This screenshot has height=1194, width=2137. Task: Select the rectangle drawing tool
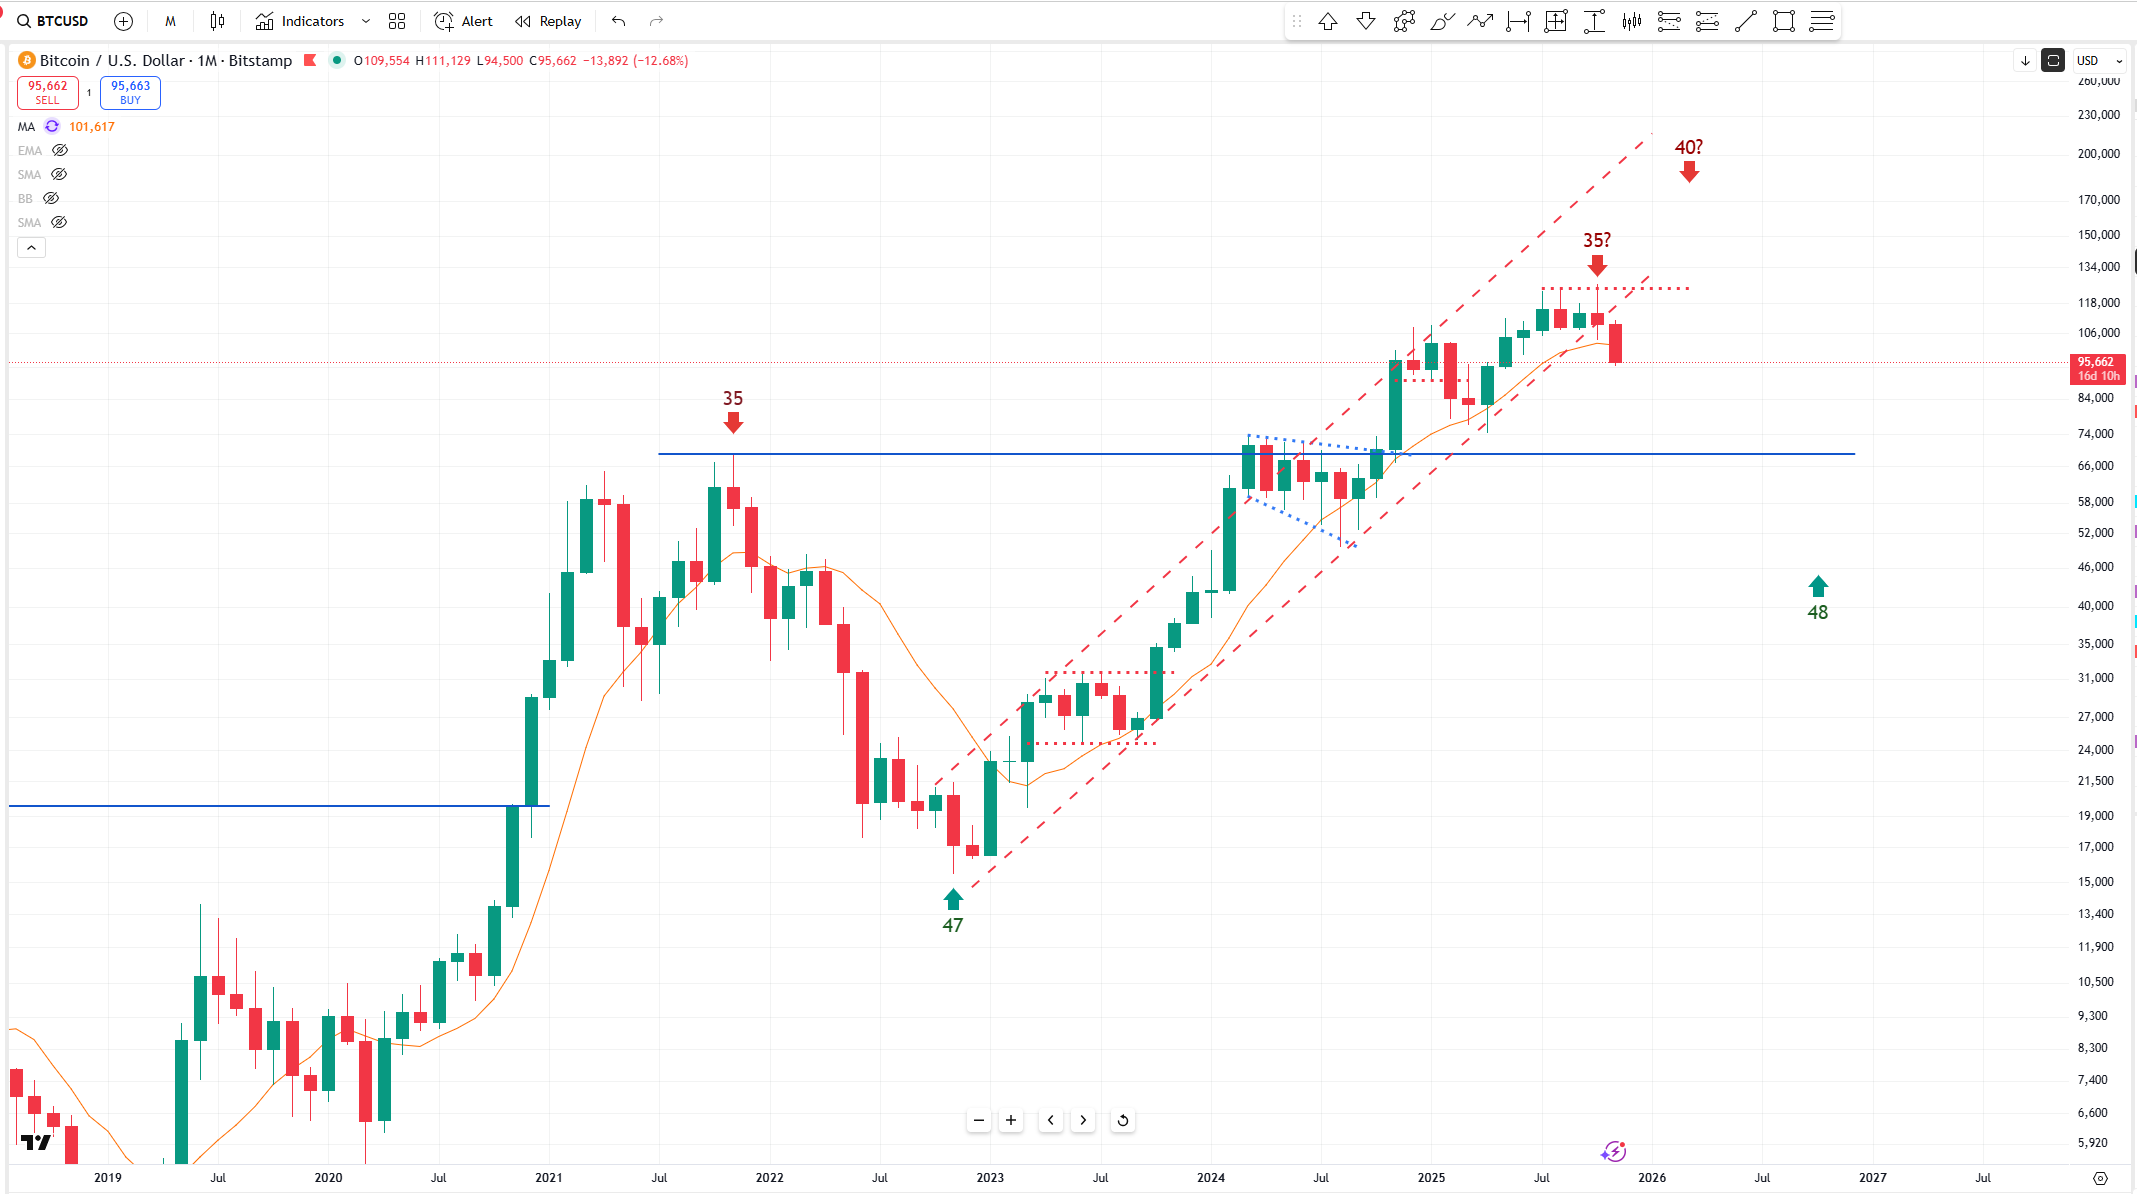(x=1783, y=21)
